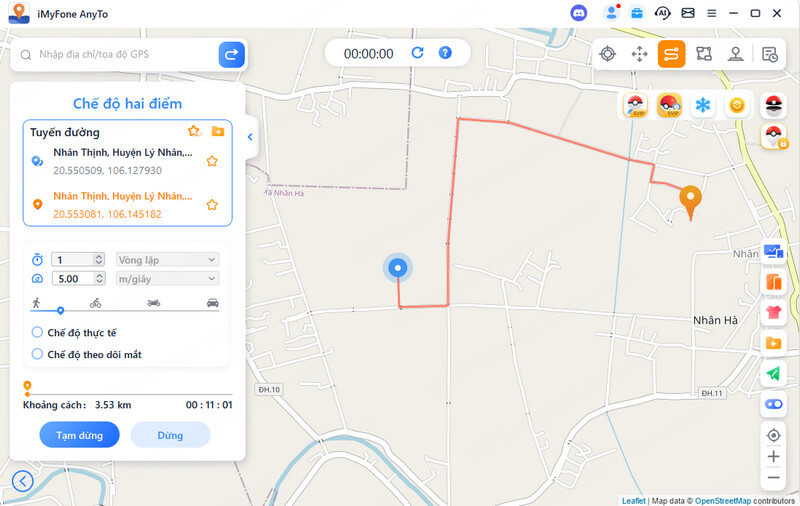Select the Teleport mode crosshair icon
The height and width of the screenshot is (506, 800).
(x=607, y=54)
